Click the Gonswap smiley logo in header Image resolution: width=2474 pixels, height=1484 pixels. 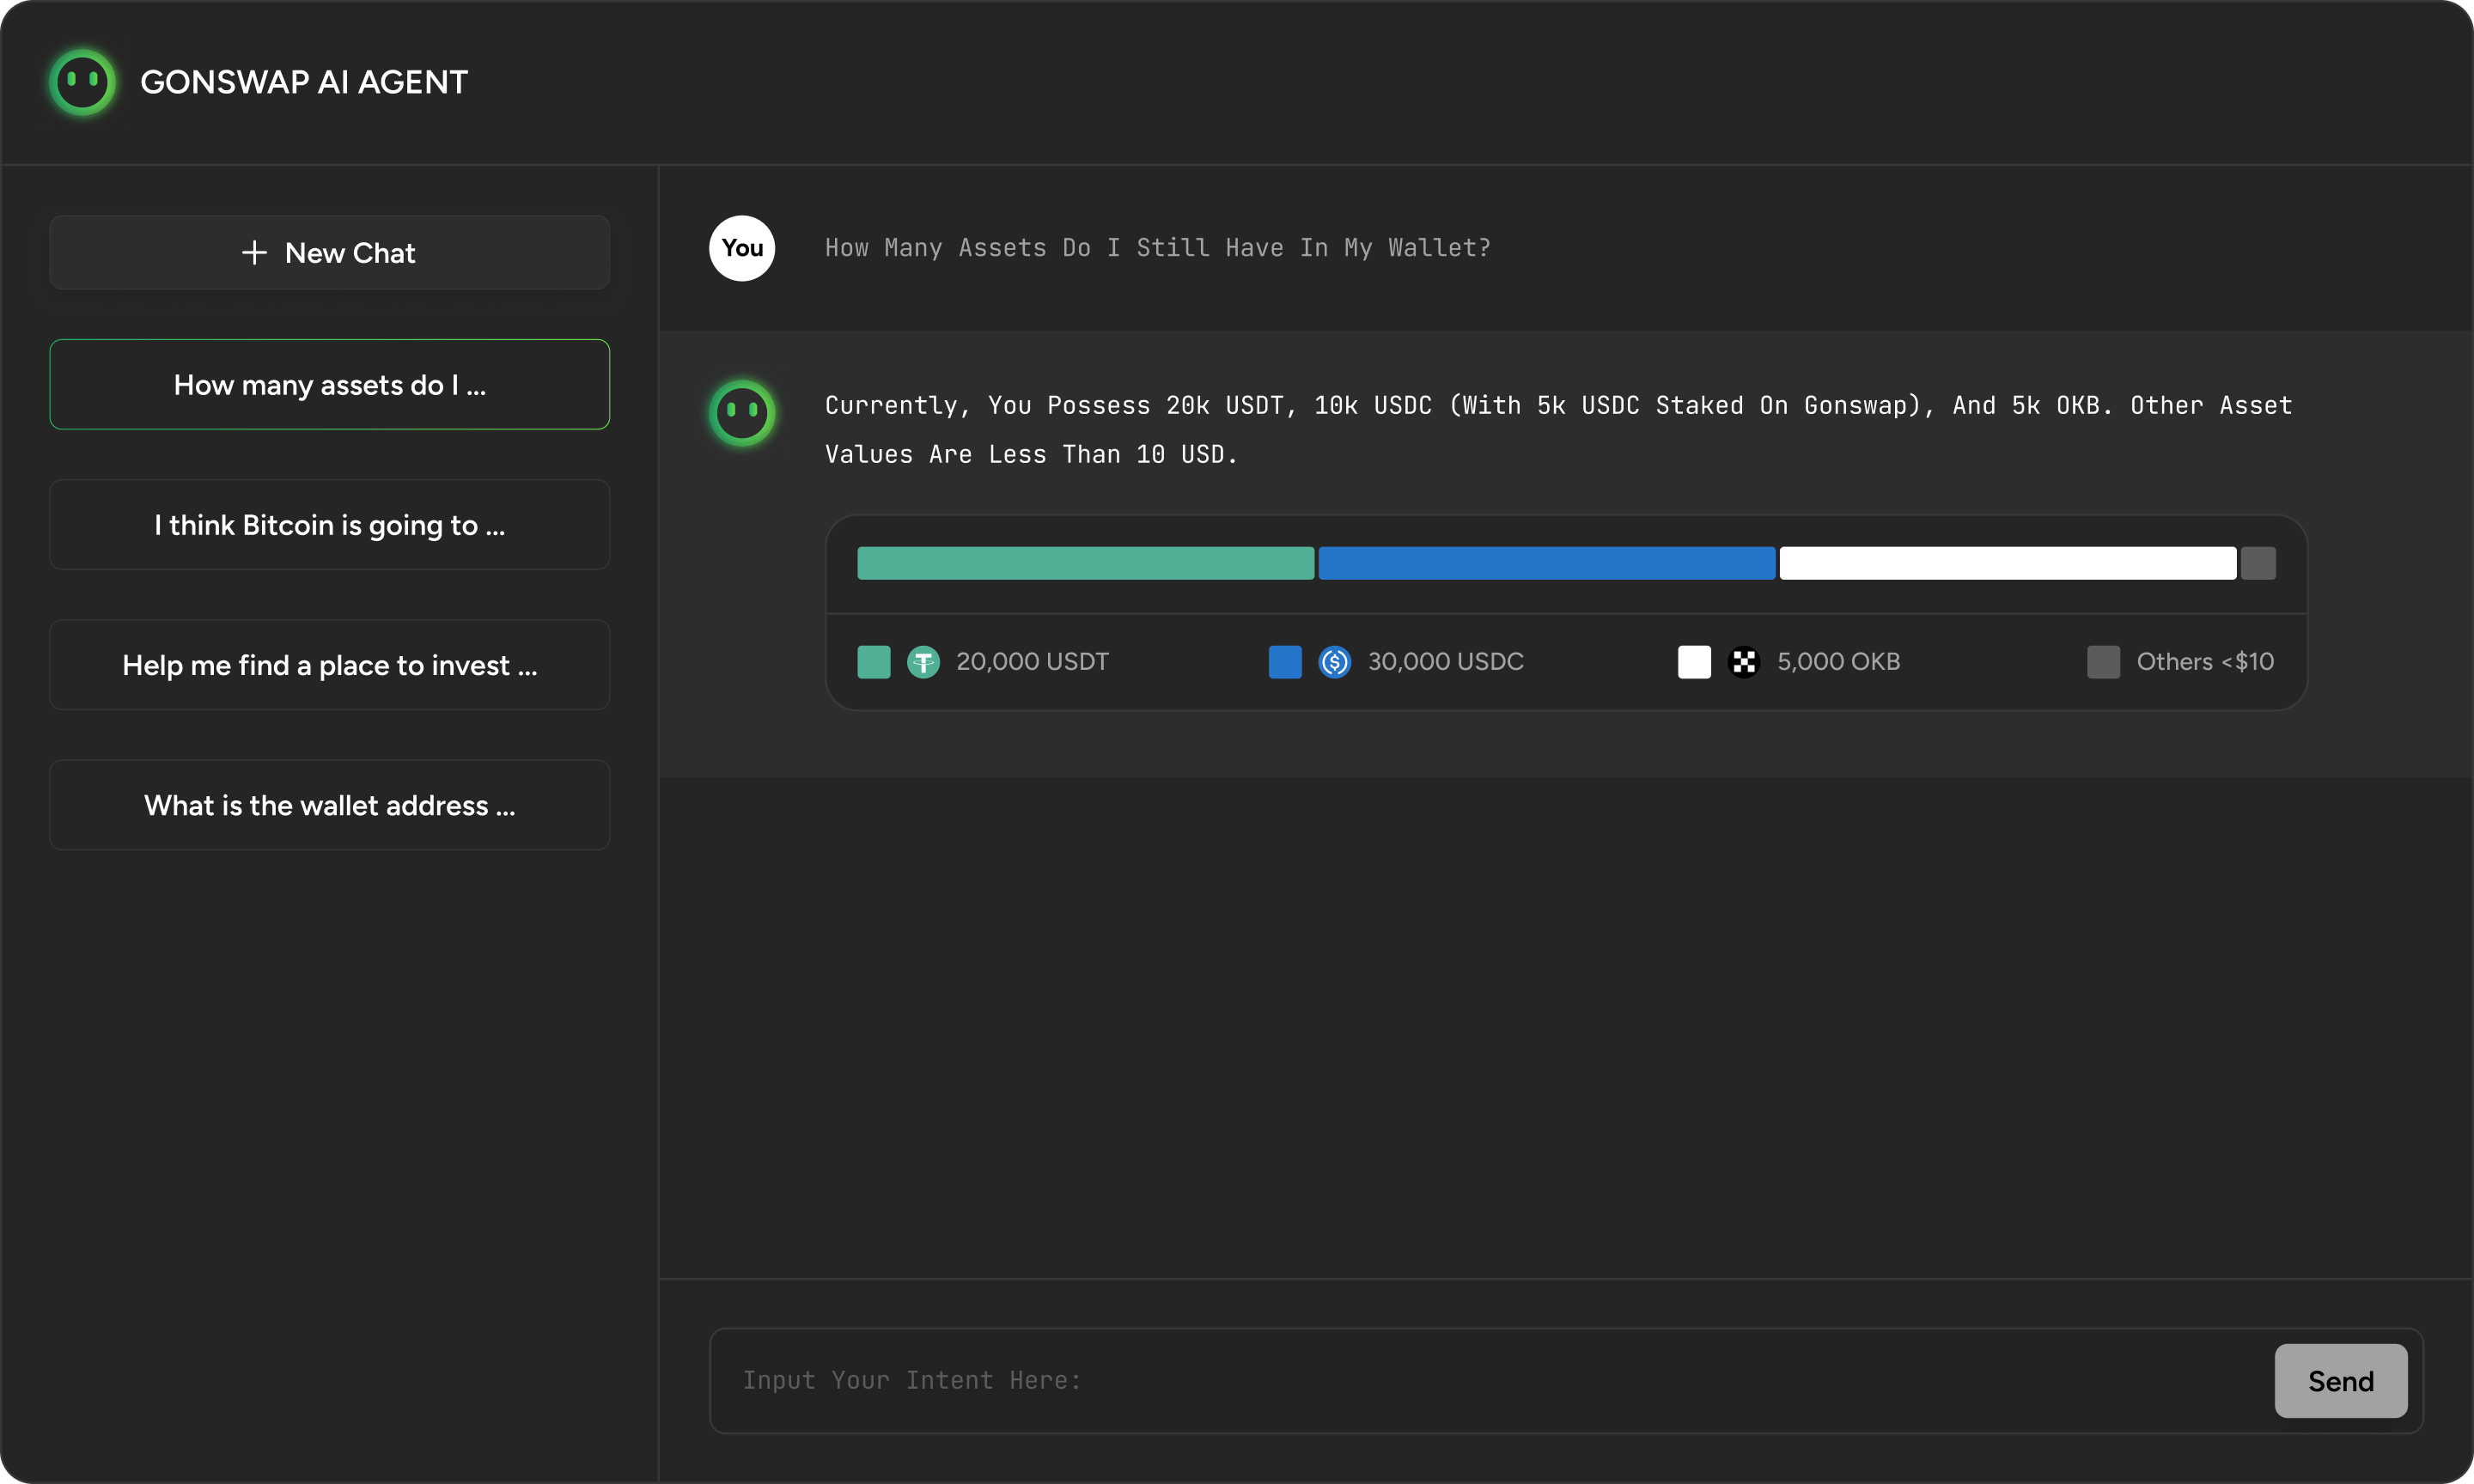[x=82, y=82]
